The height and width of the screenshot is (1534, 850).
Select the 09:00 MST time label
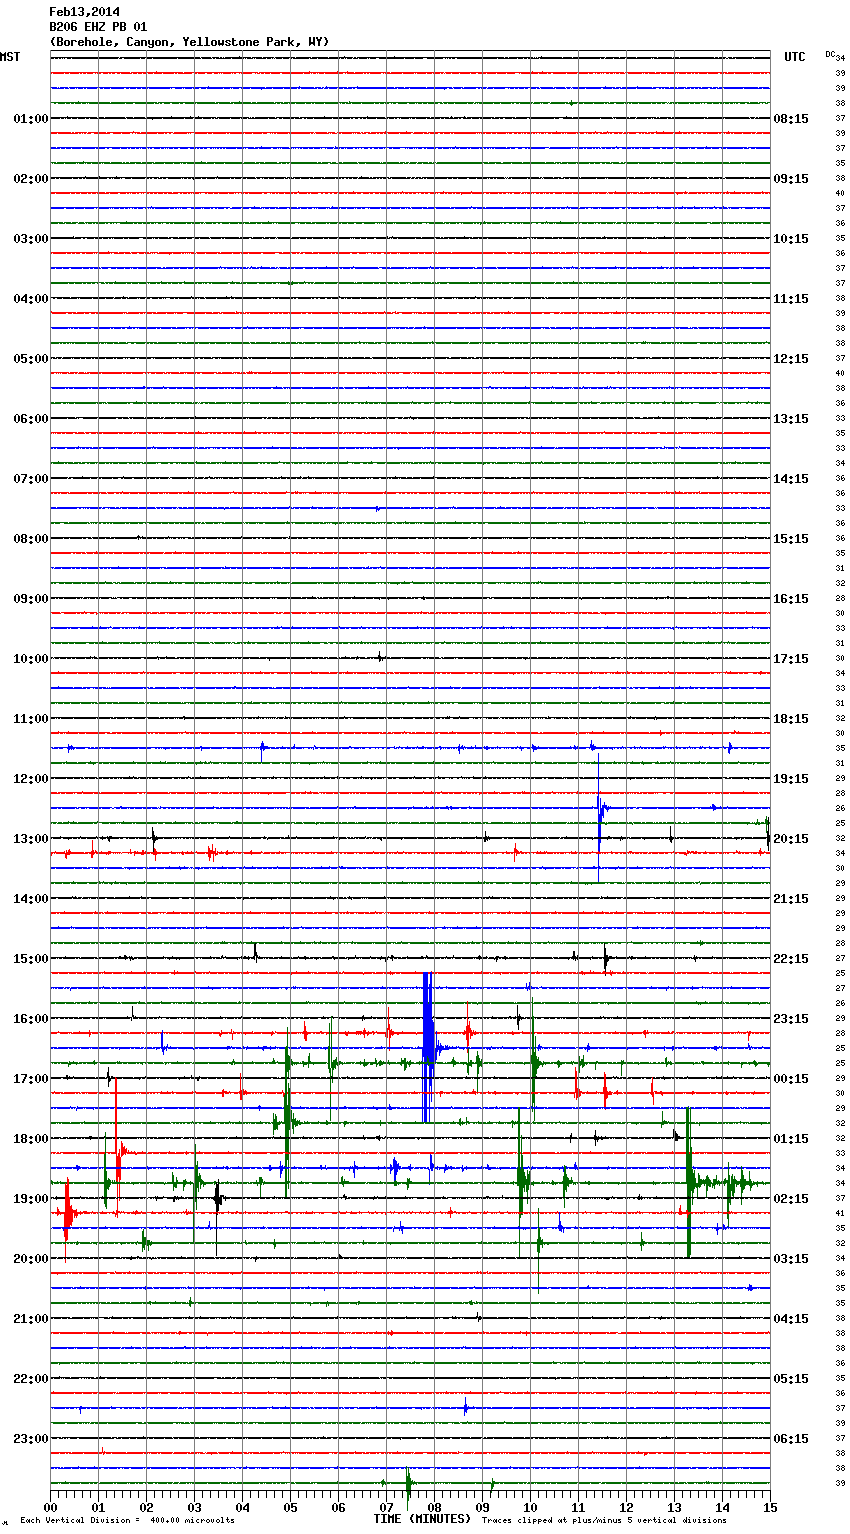(x=30, y=599)
